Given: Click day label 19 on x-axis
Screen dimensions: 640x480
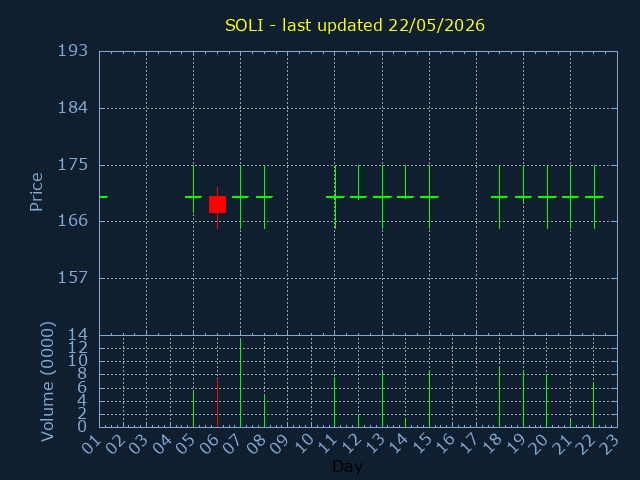Looking at the screenshot, I should (516, 443).
